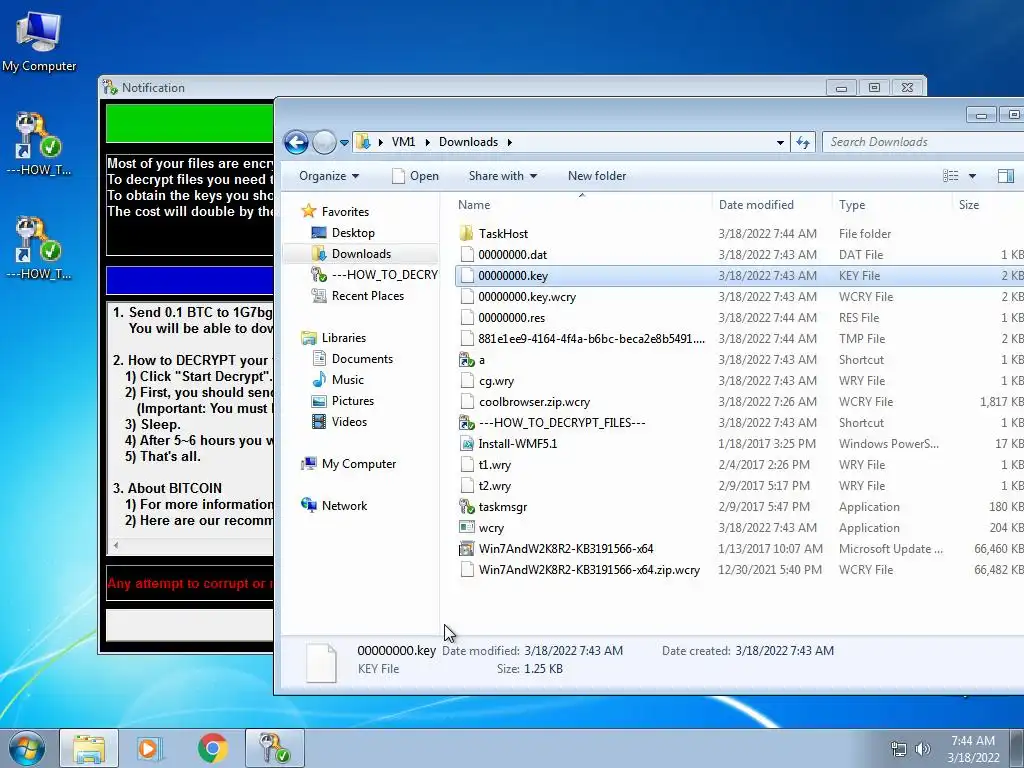
Task: Open the Share with menu
Action: click(502, 176)
